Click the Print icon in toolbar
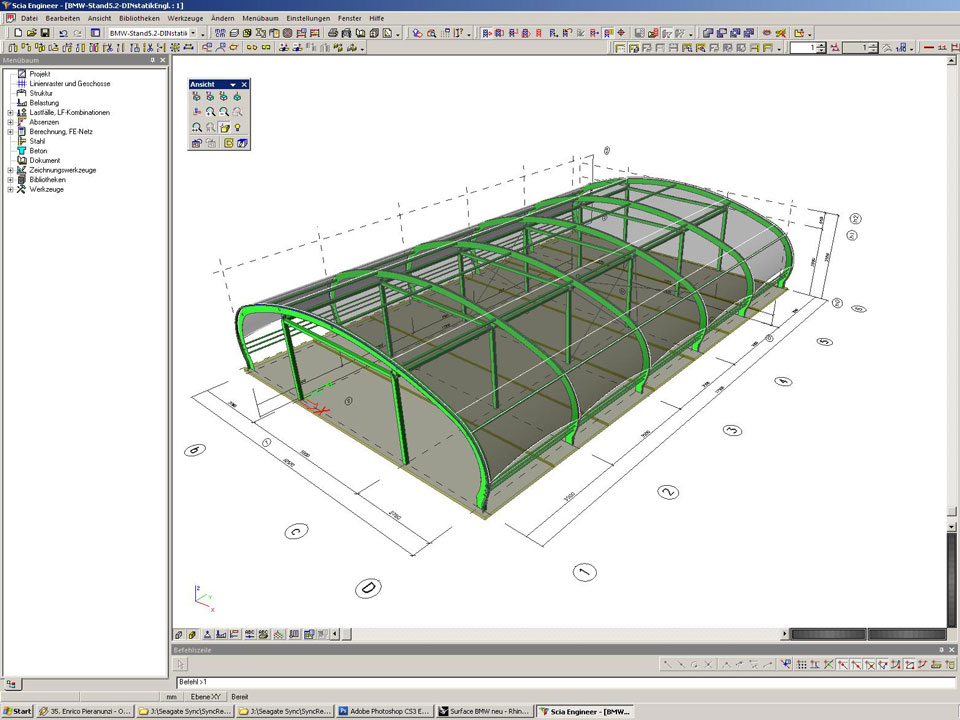The width and height of the screenshot is (960, 720). point(333,33)
